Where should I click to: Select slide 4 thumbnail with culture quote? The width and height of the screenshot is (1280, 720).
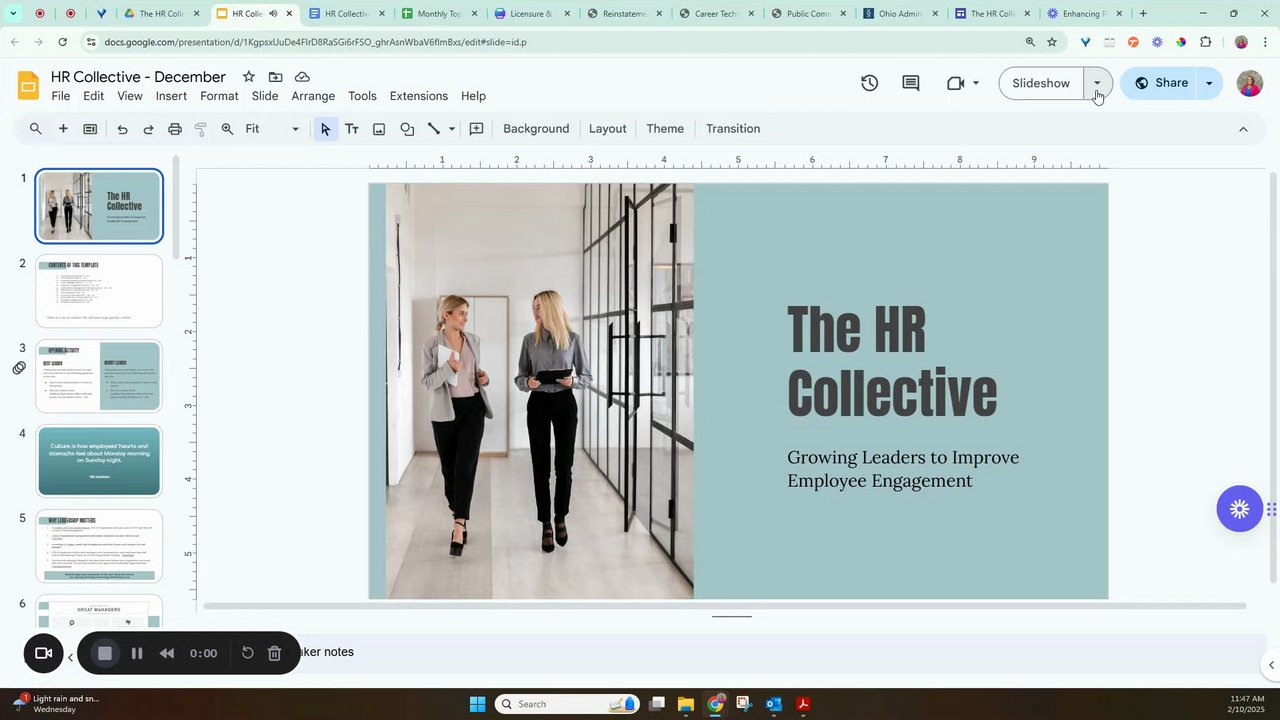point(99,461)
